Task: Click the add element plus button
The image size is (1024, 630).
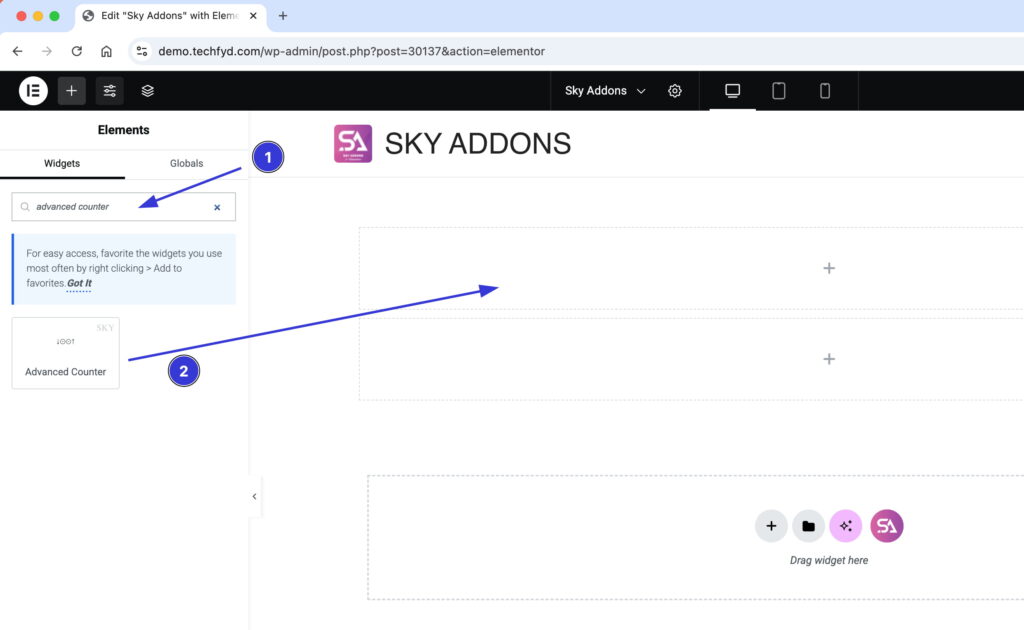Action: [x=72, y=91]
